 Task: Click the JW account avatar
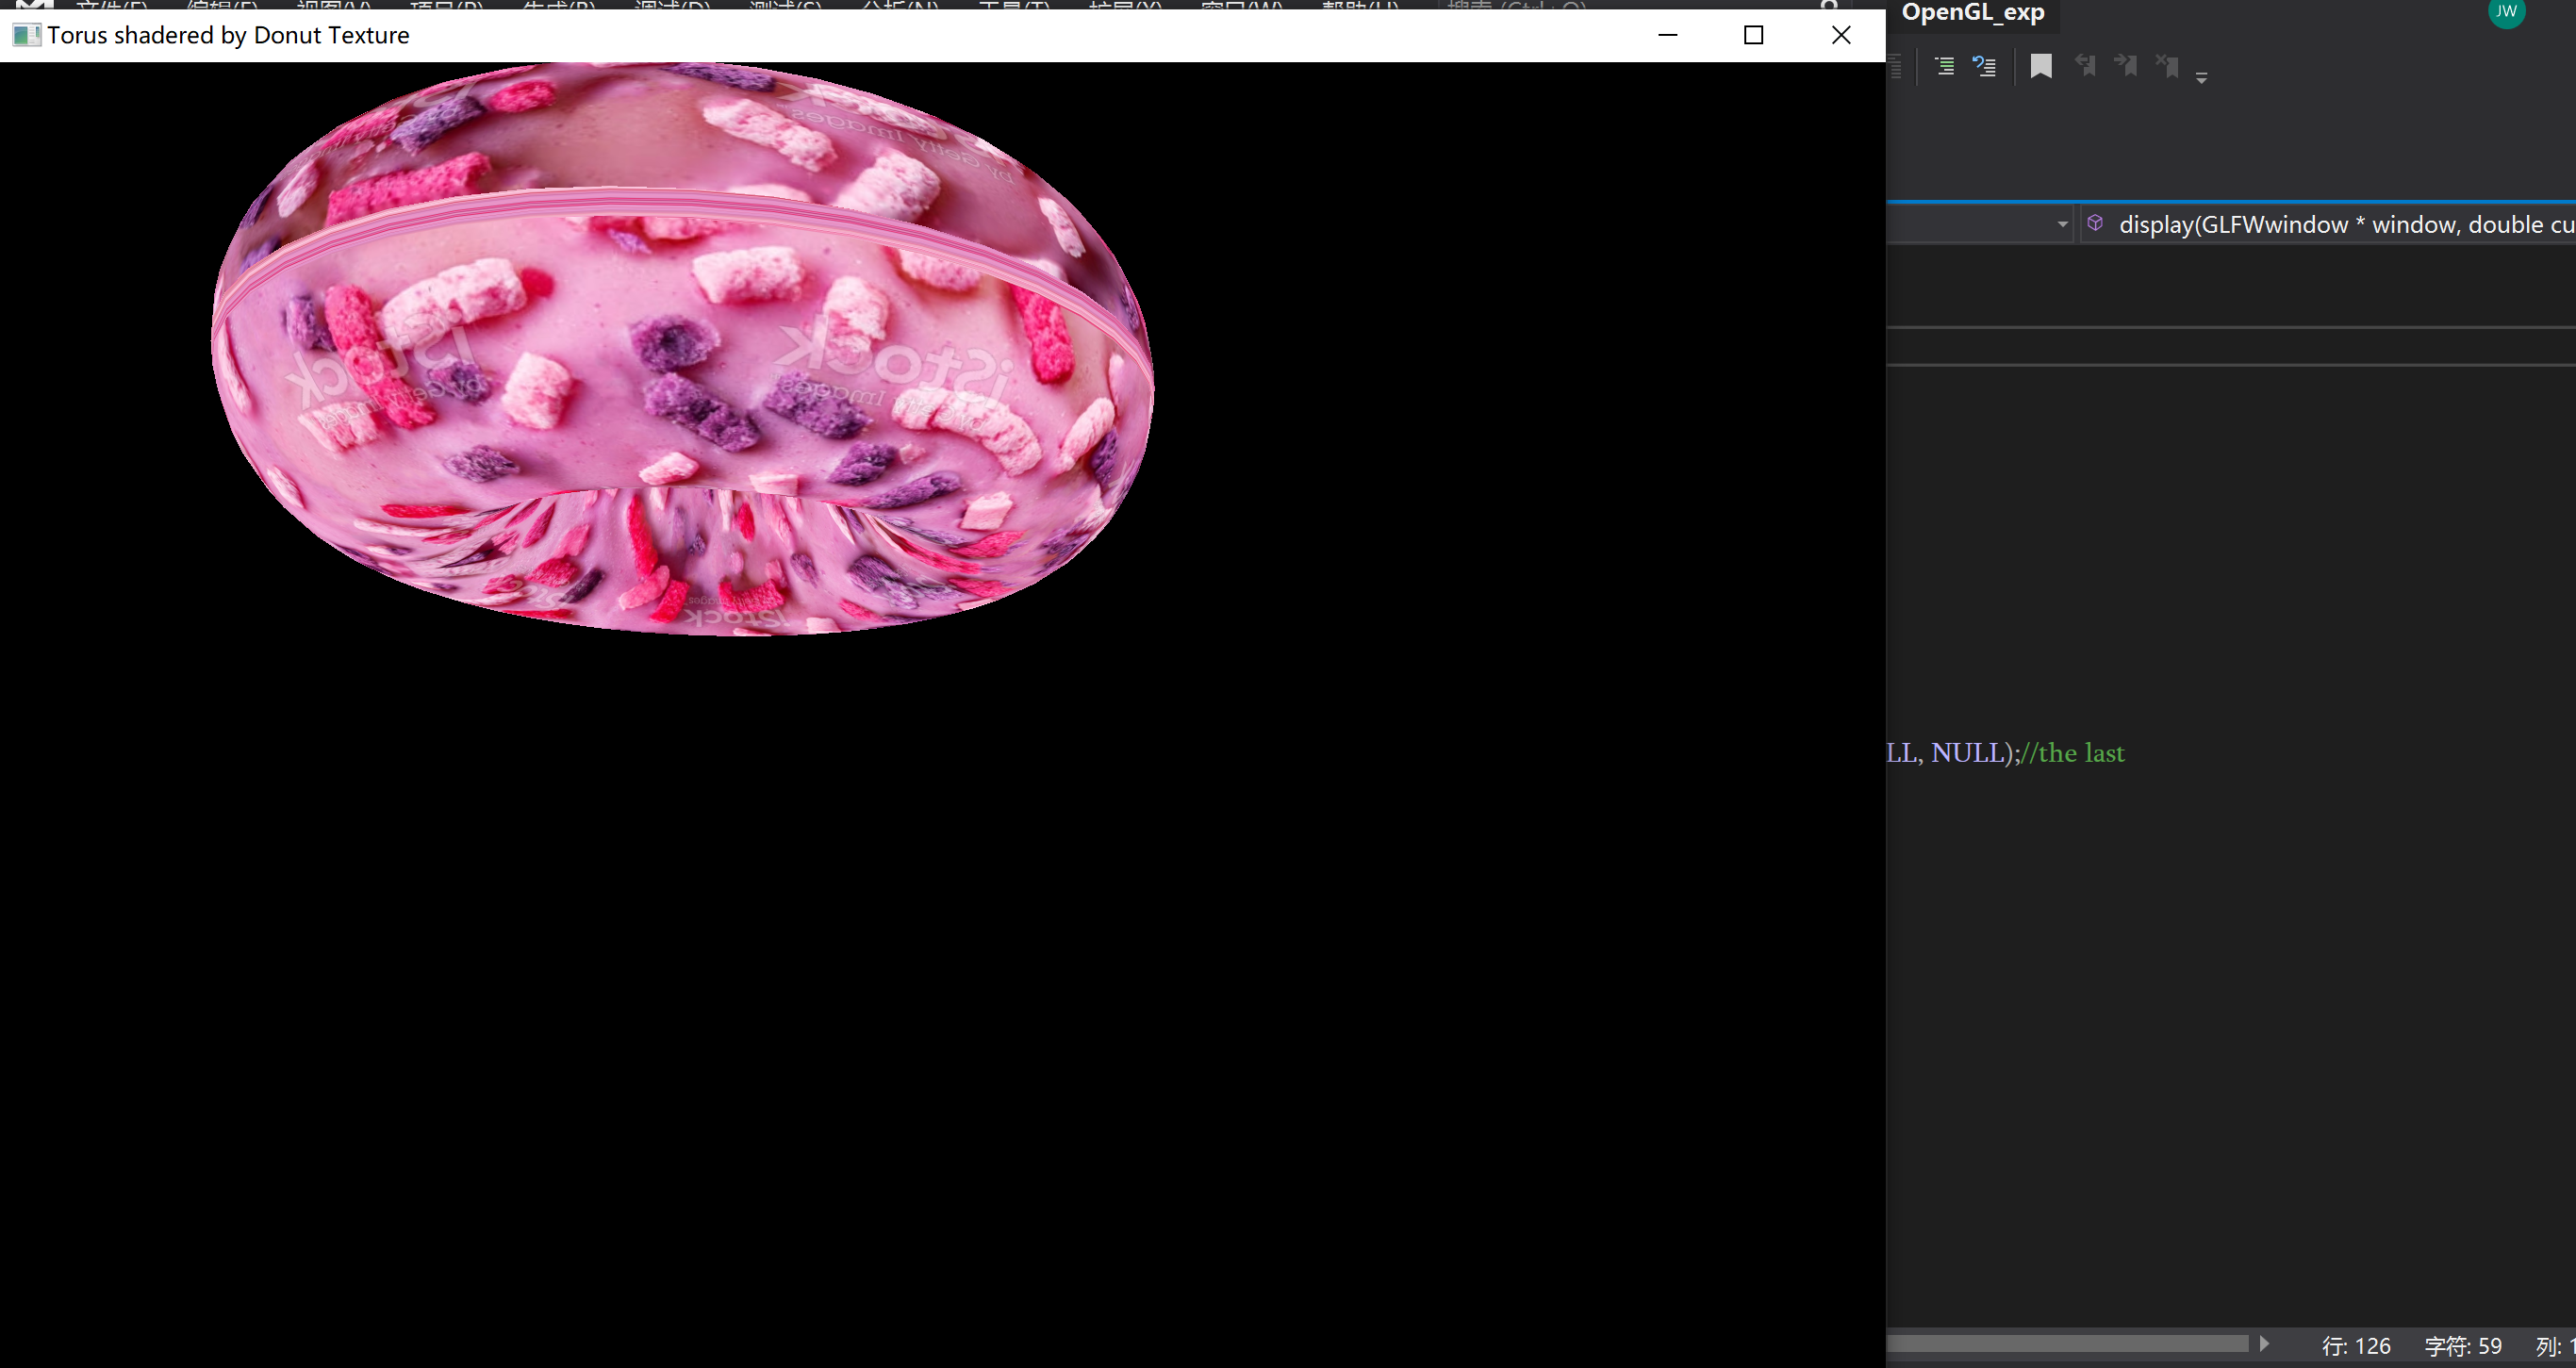point(2506,13)
